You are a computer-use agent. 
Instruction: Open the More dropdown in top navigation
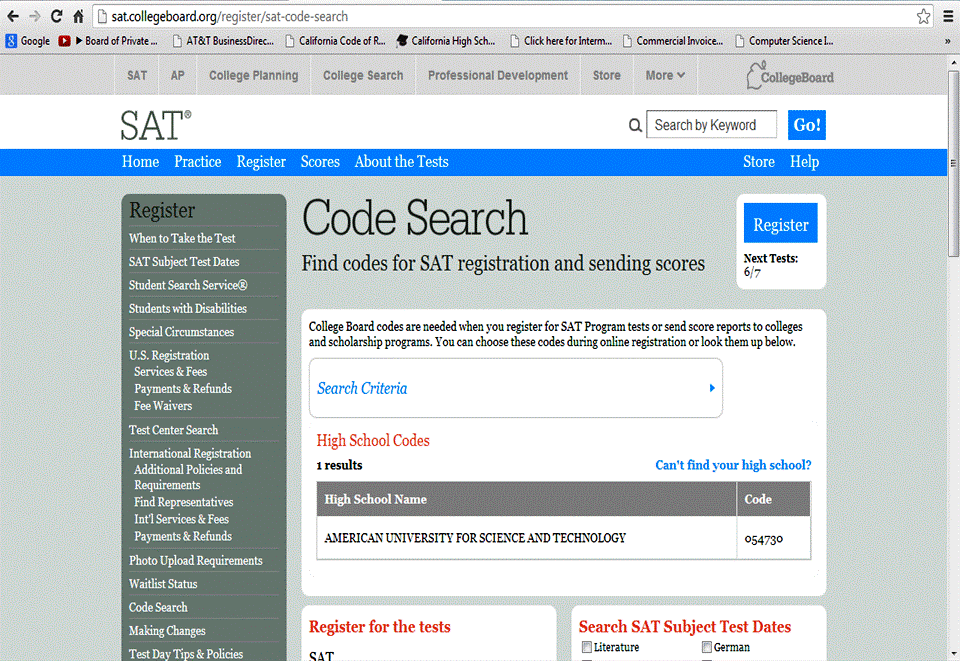tap(665, 75)
